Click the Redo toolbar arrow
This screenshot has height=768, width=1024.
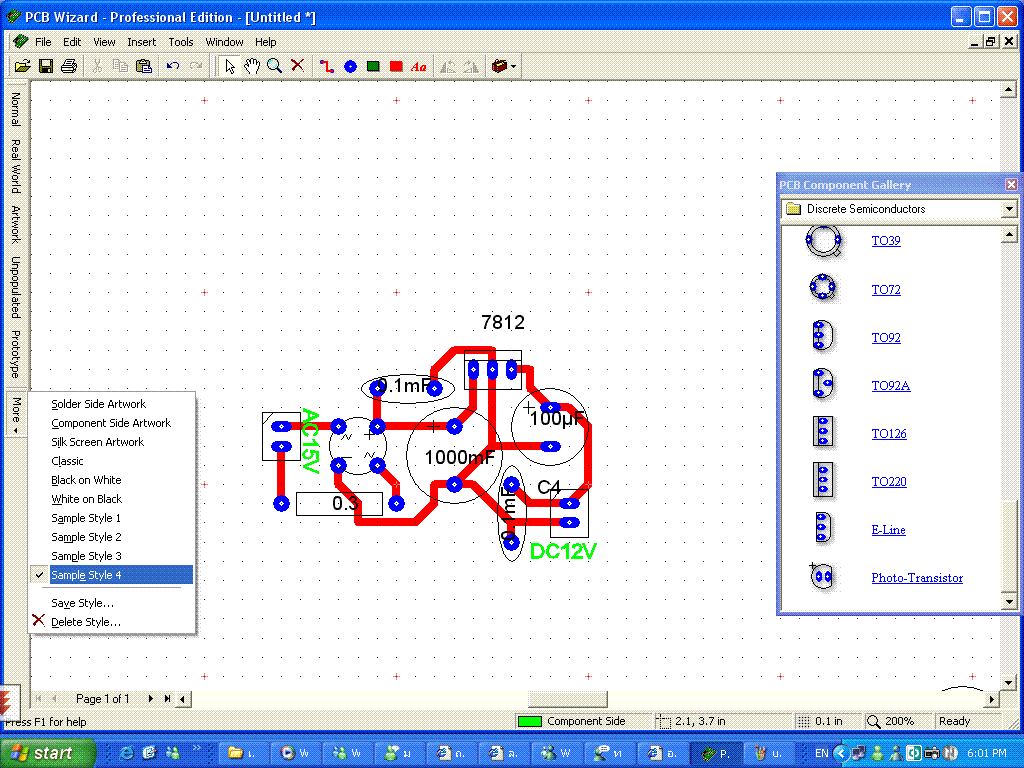[195, 66]
